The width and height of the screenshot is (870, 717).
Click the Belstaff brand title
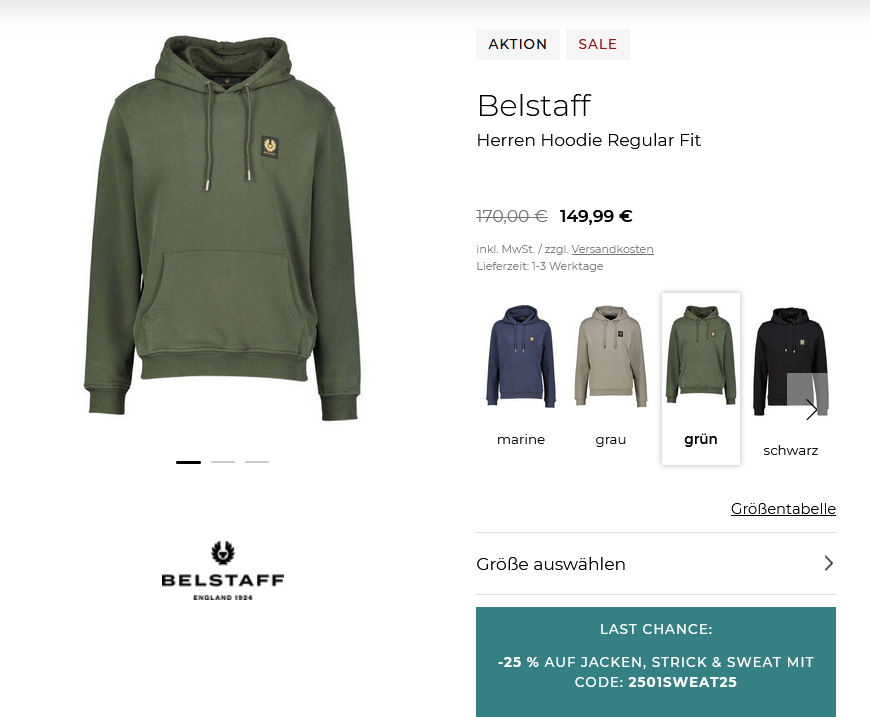point(534,105)
